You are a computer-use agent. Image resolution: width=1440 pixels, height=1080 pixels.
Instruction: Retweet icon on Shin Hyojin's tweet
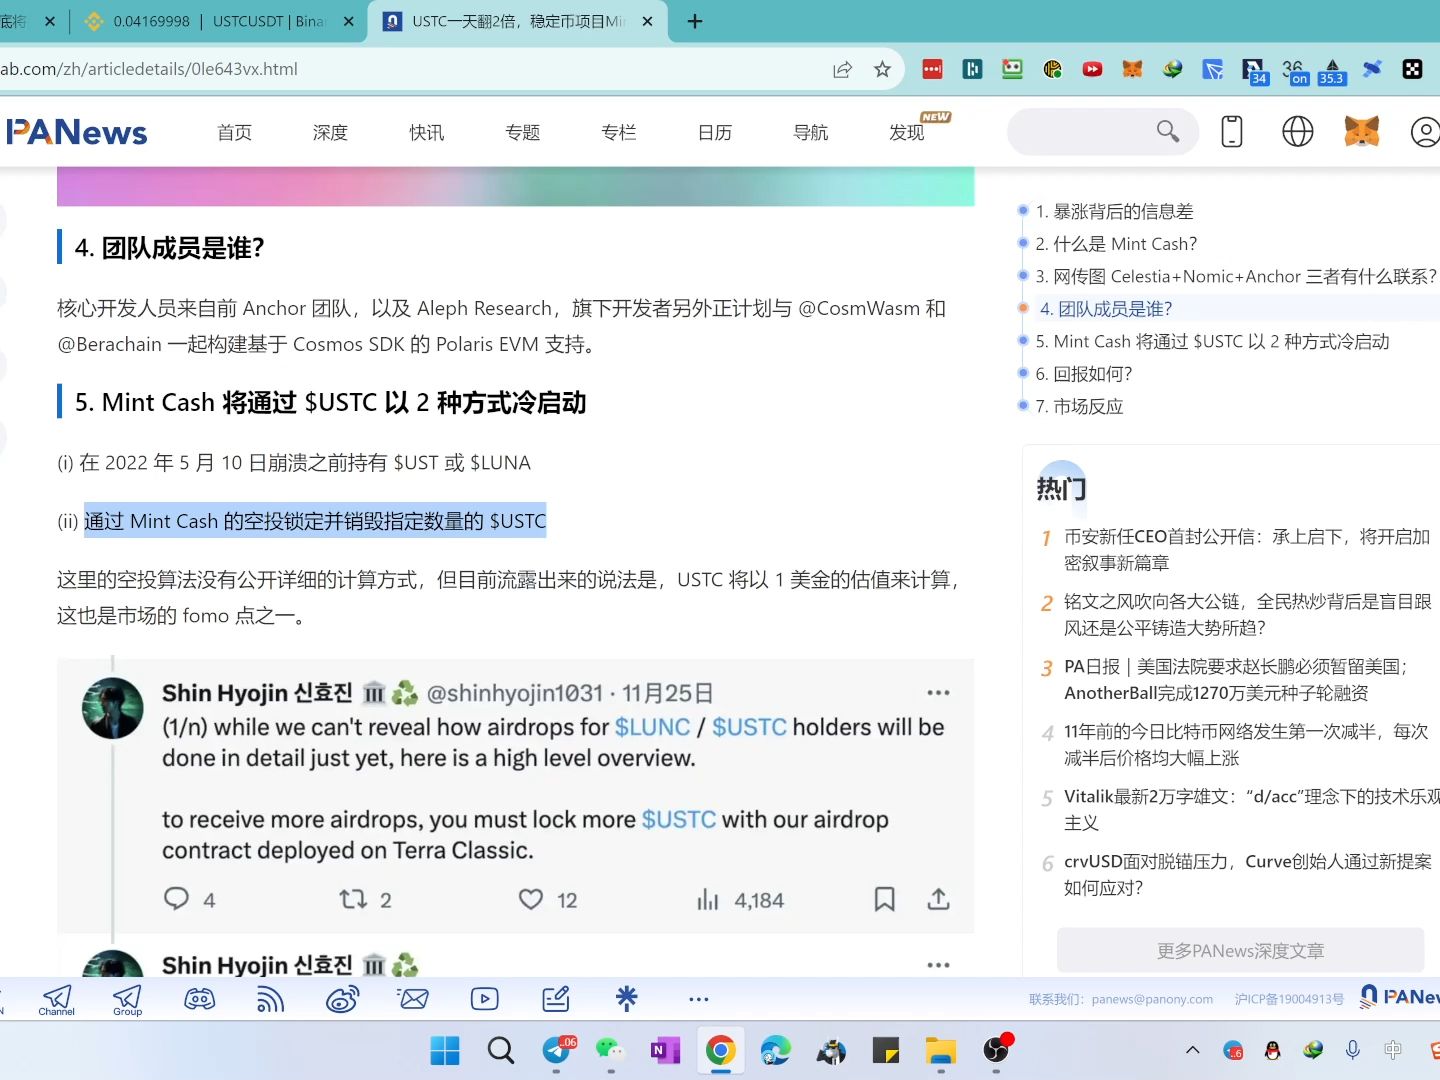click(x=353, y=899)
